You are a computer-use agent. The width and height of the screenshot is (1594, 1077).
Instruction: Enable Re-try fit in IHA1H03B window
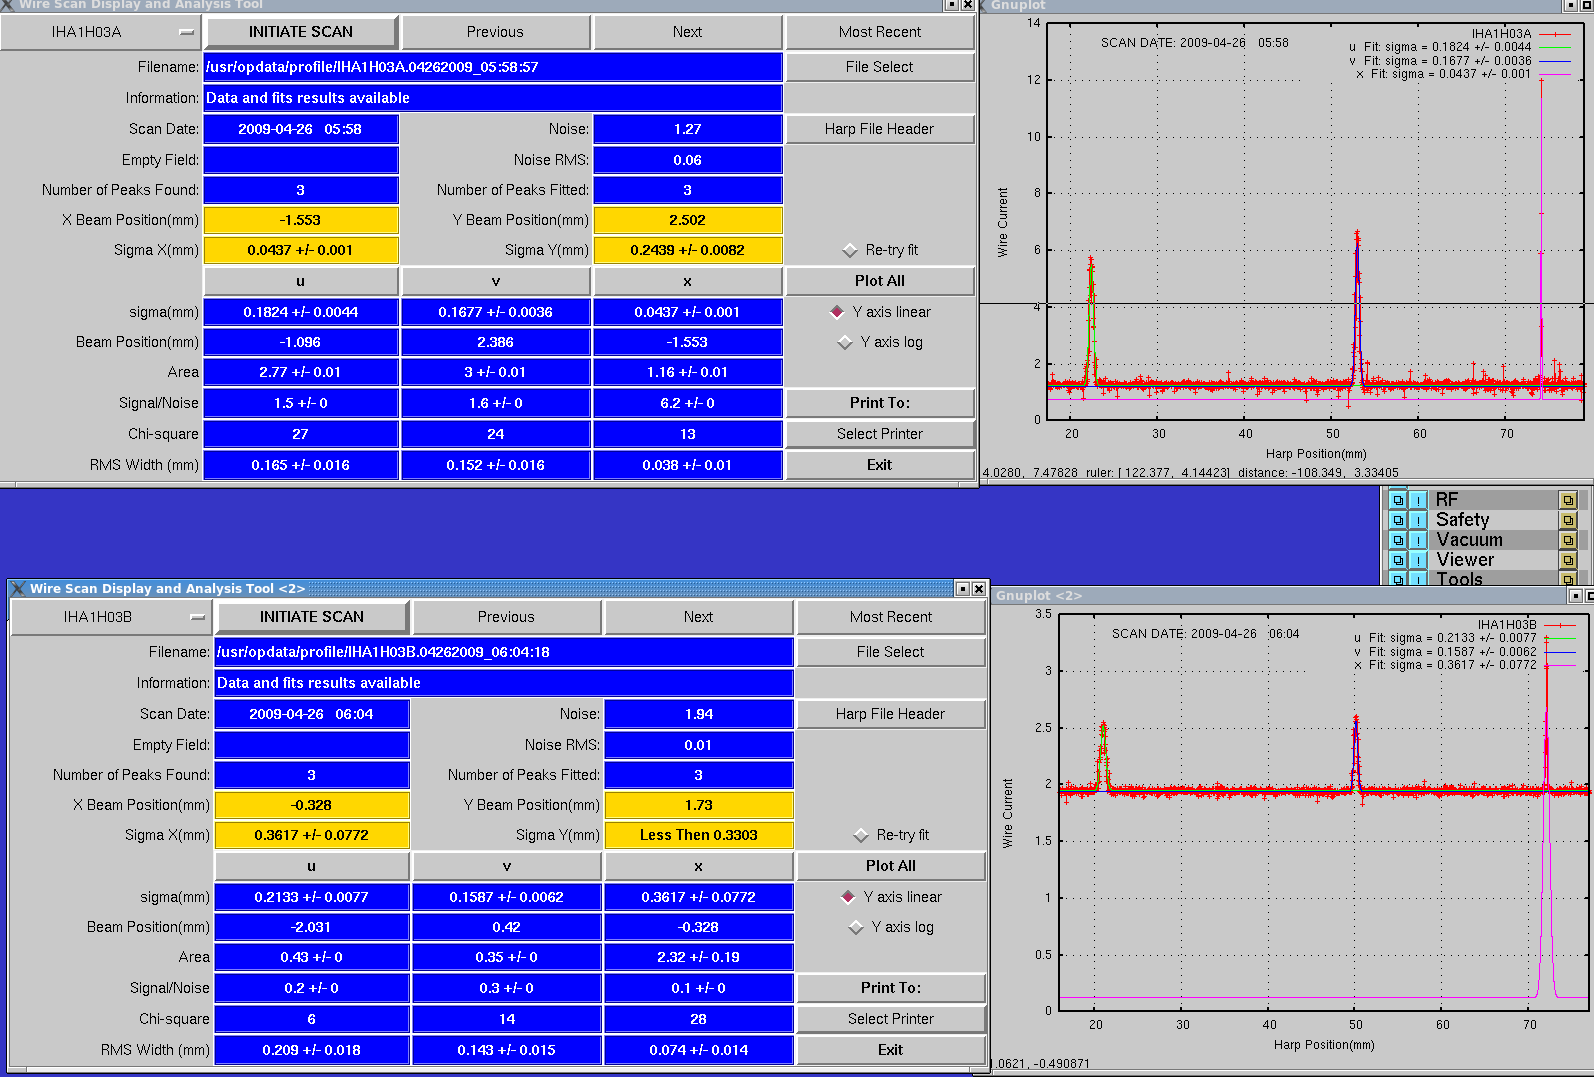coord(861,835)
